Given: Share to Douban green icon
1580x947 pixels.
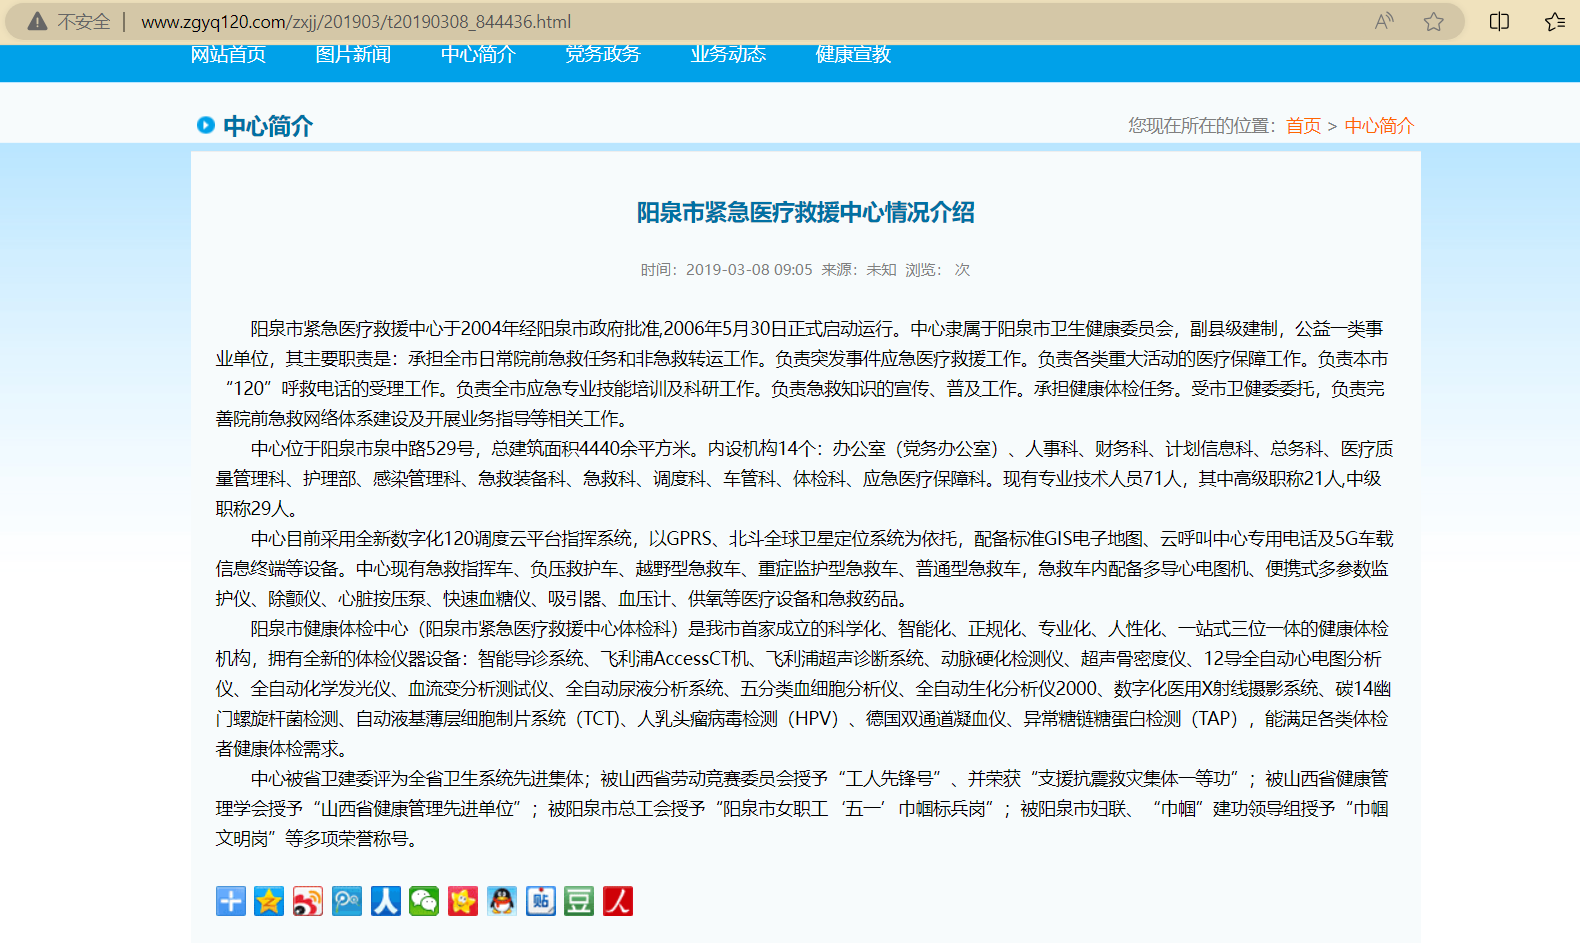Looking at the screenshot, I should pos(579,901).
